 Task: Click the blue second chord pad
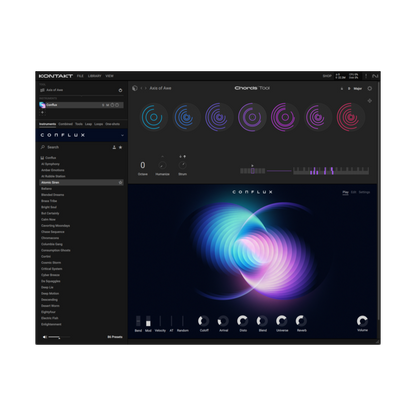point(186,117)
